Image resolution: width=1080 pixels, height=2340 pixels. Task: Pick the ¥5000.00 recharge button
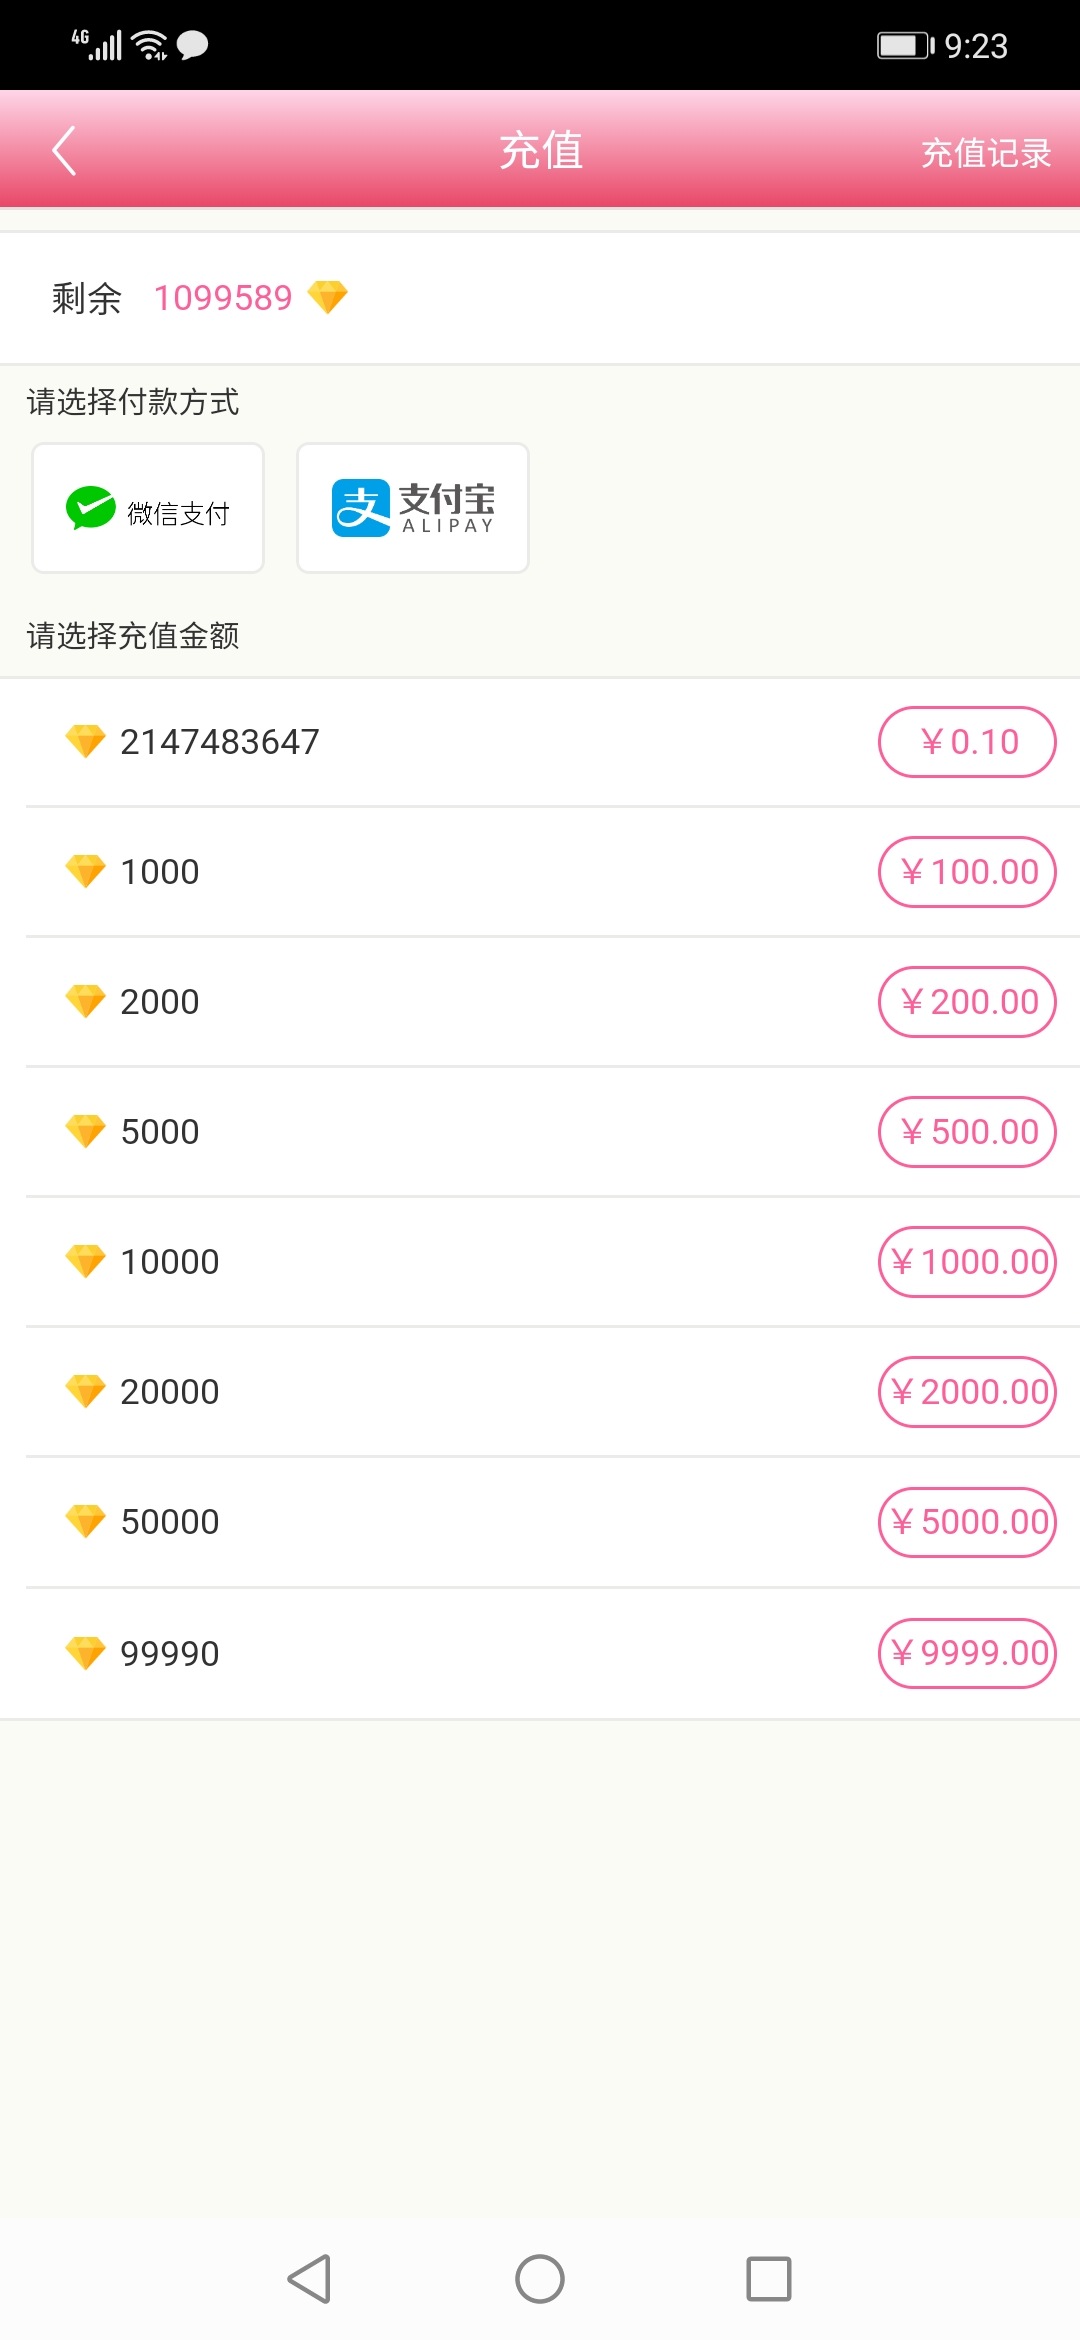pos(967,1522)
